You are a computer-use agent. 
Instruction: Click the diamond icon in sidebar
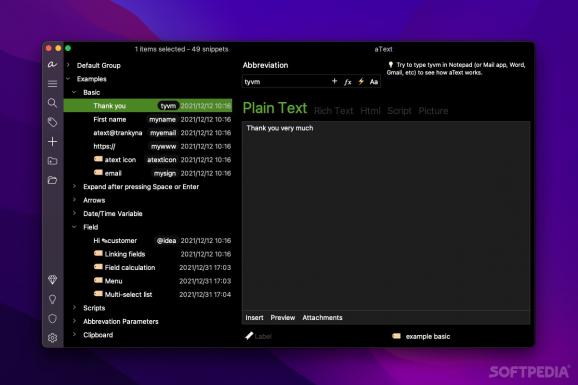(x=52, y=280)
